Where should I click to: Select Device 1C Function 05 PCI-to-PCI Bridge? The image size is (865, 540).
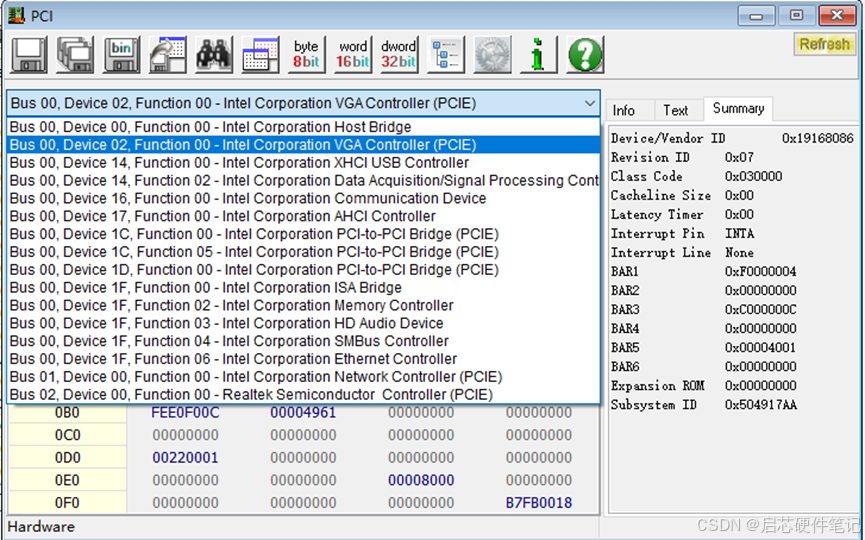(x=303, y=252)
